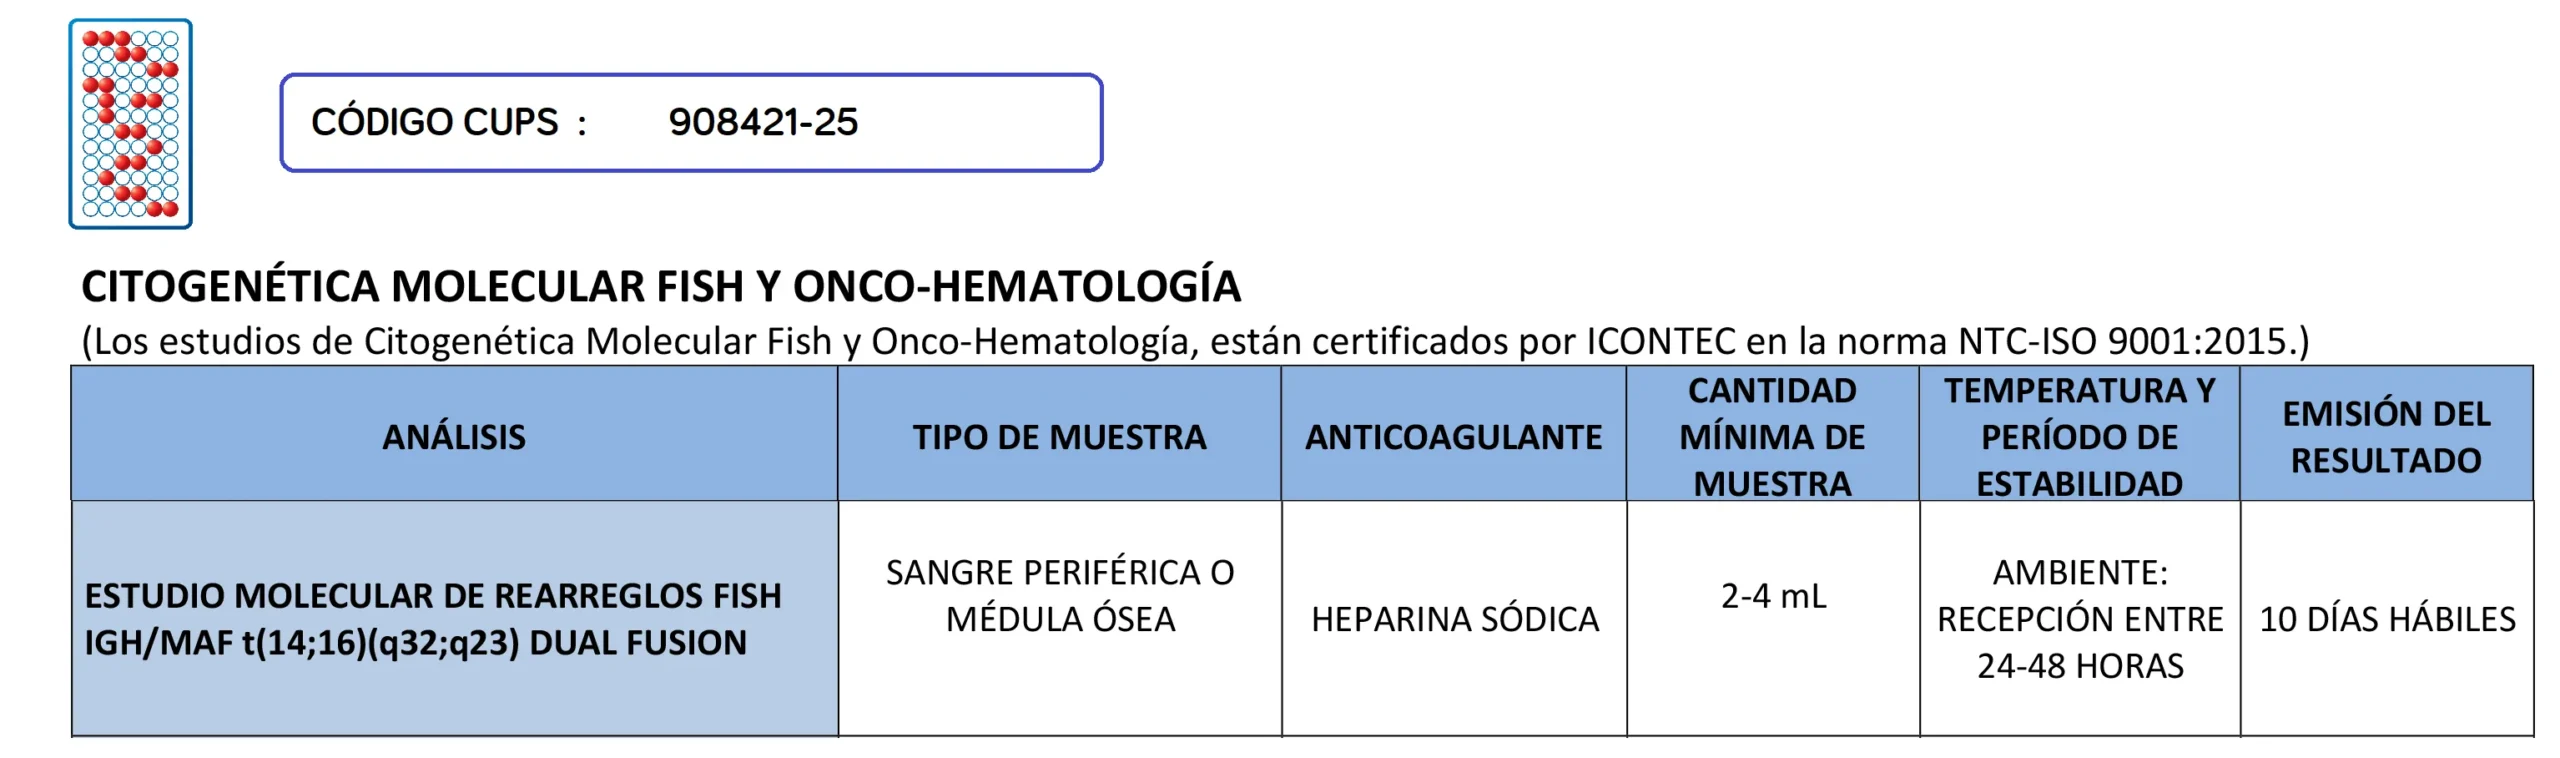Image resolution: width=2560 pixels, height=758 pixels.
Task: Click the CANTIDAD MÍNIMA DE MUESTRA header
Action: click(1772, 437)
